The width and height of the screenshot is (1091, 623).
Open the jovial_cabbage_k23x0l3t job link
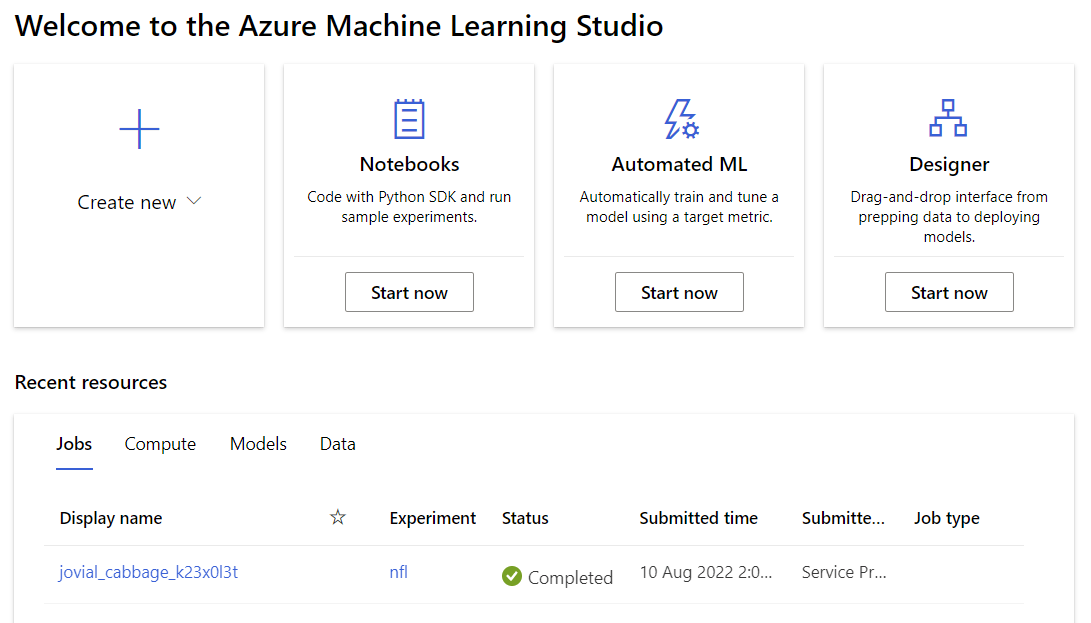[148, 572]
